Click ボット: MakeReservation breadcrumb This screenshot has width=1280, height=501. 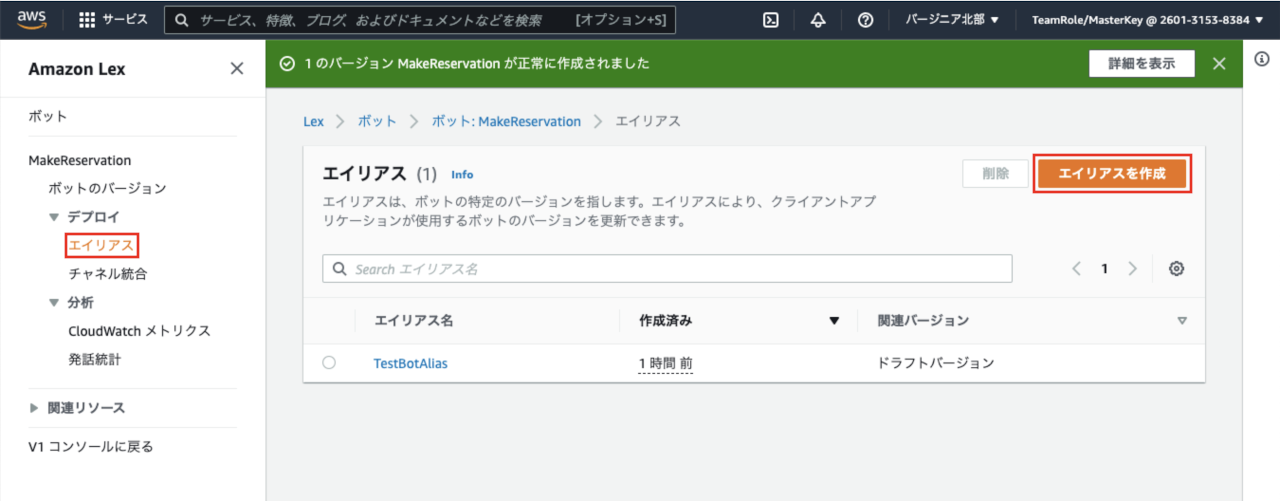point(506,121)
